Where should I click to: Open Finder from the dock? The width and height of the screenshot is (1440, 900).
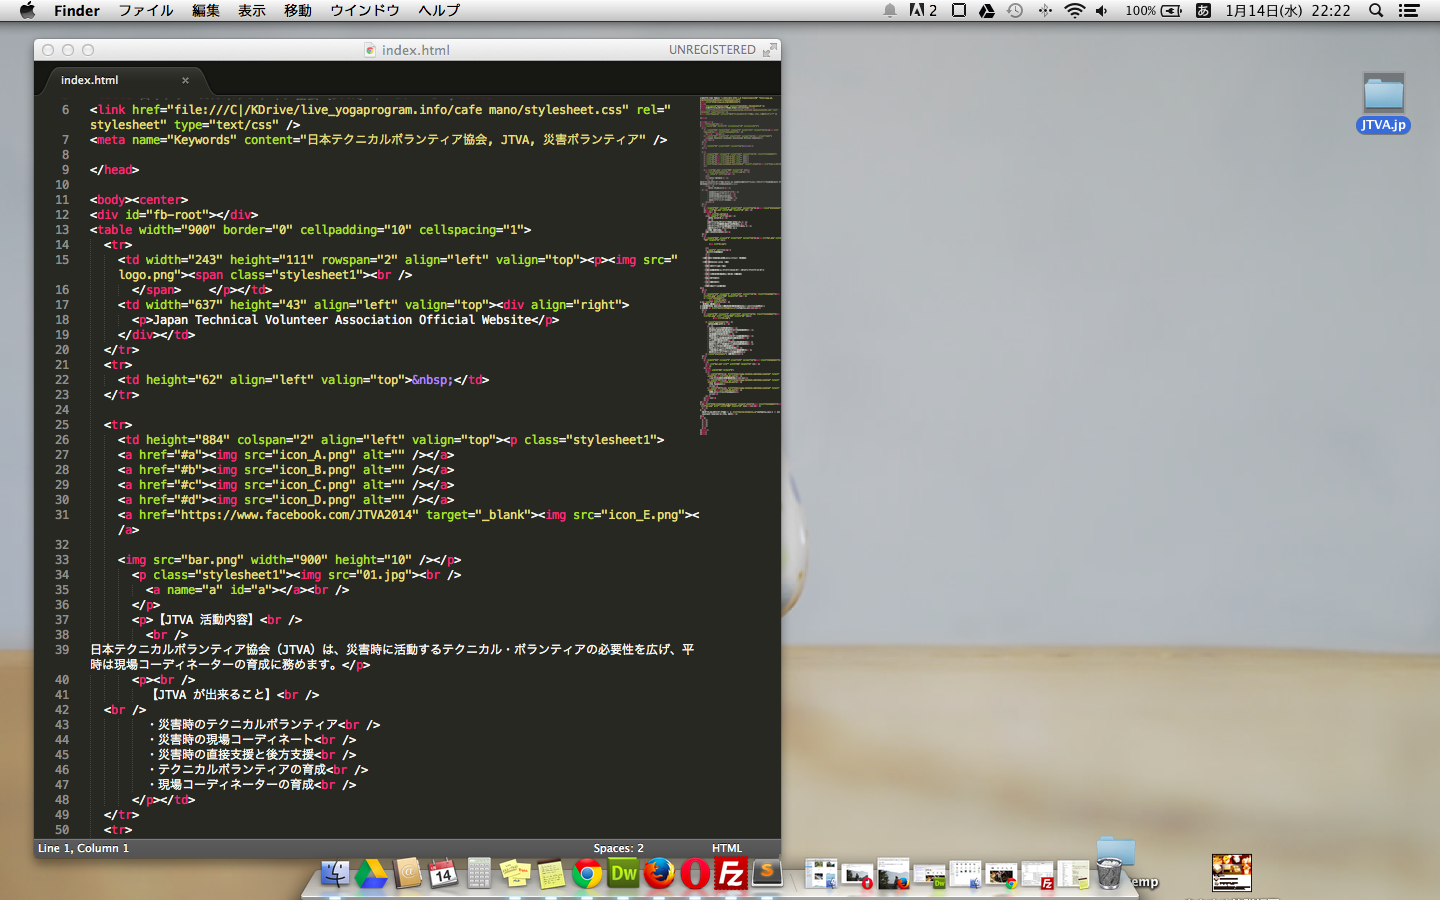(x=335, y=873)
